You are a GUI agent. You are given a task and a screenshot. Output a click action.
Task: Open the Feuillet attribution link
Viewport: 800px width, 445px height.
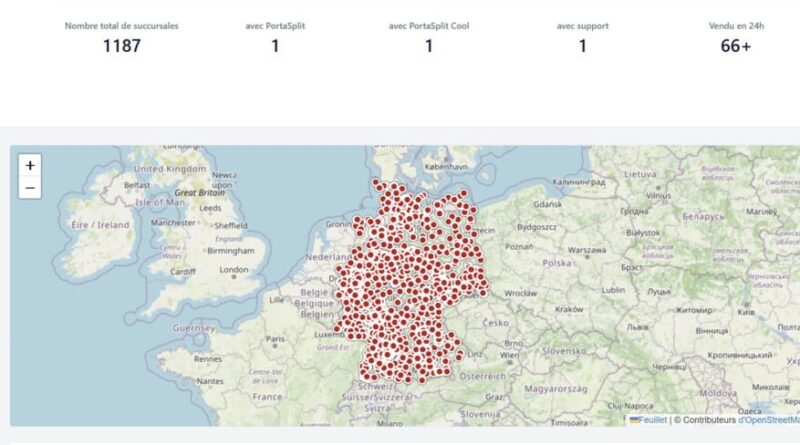pyautogui.click(x=653, y=420)
